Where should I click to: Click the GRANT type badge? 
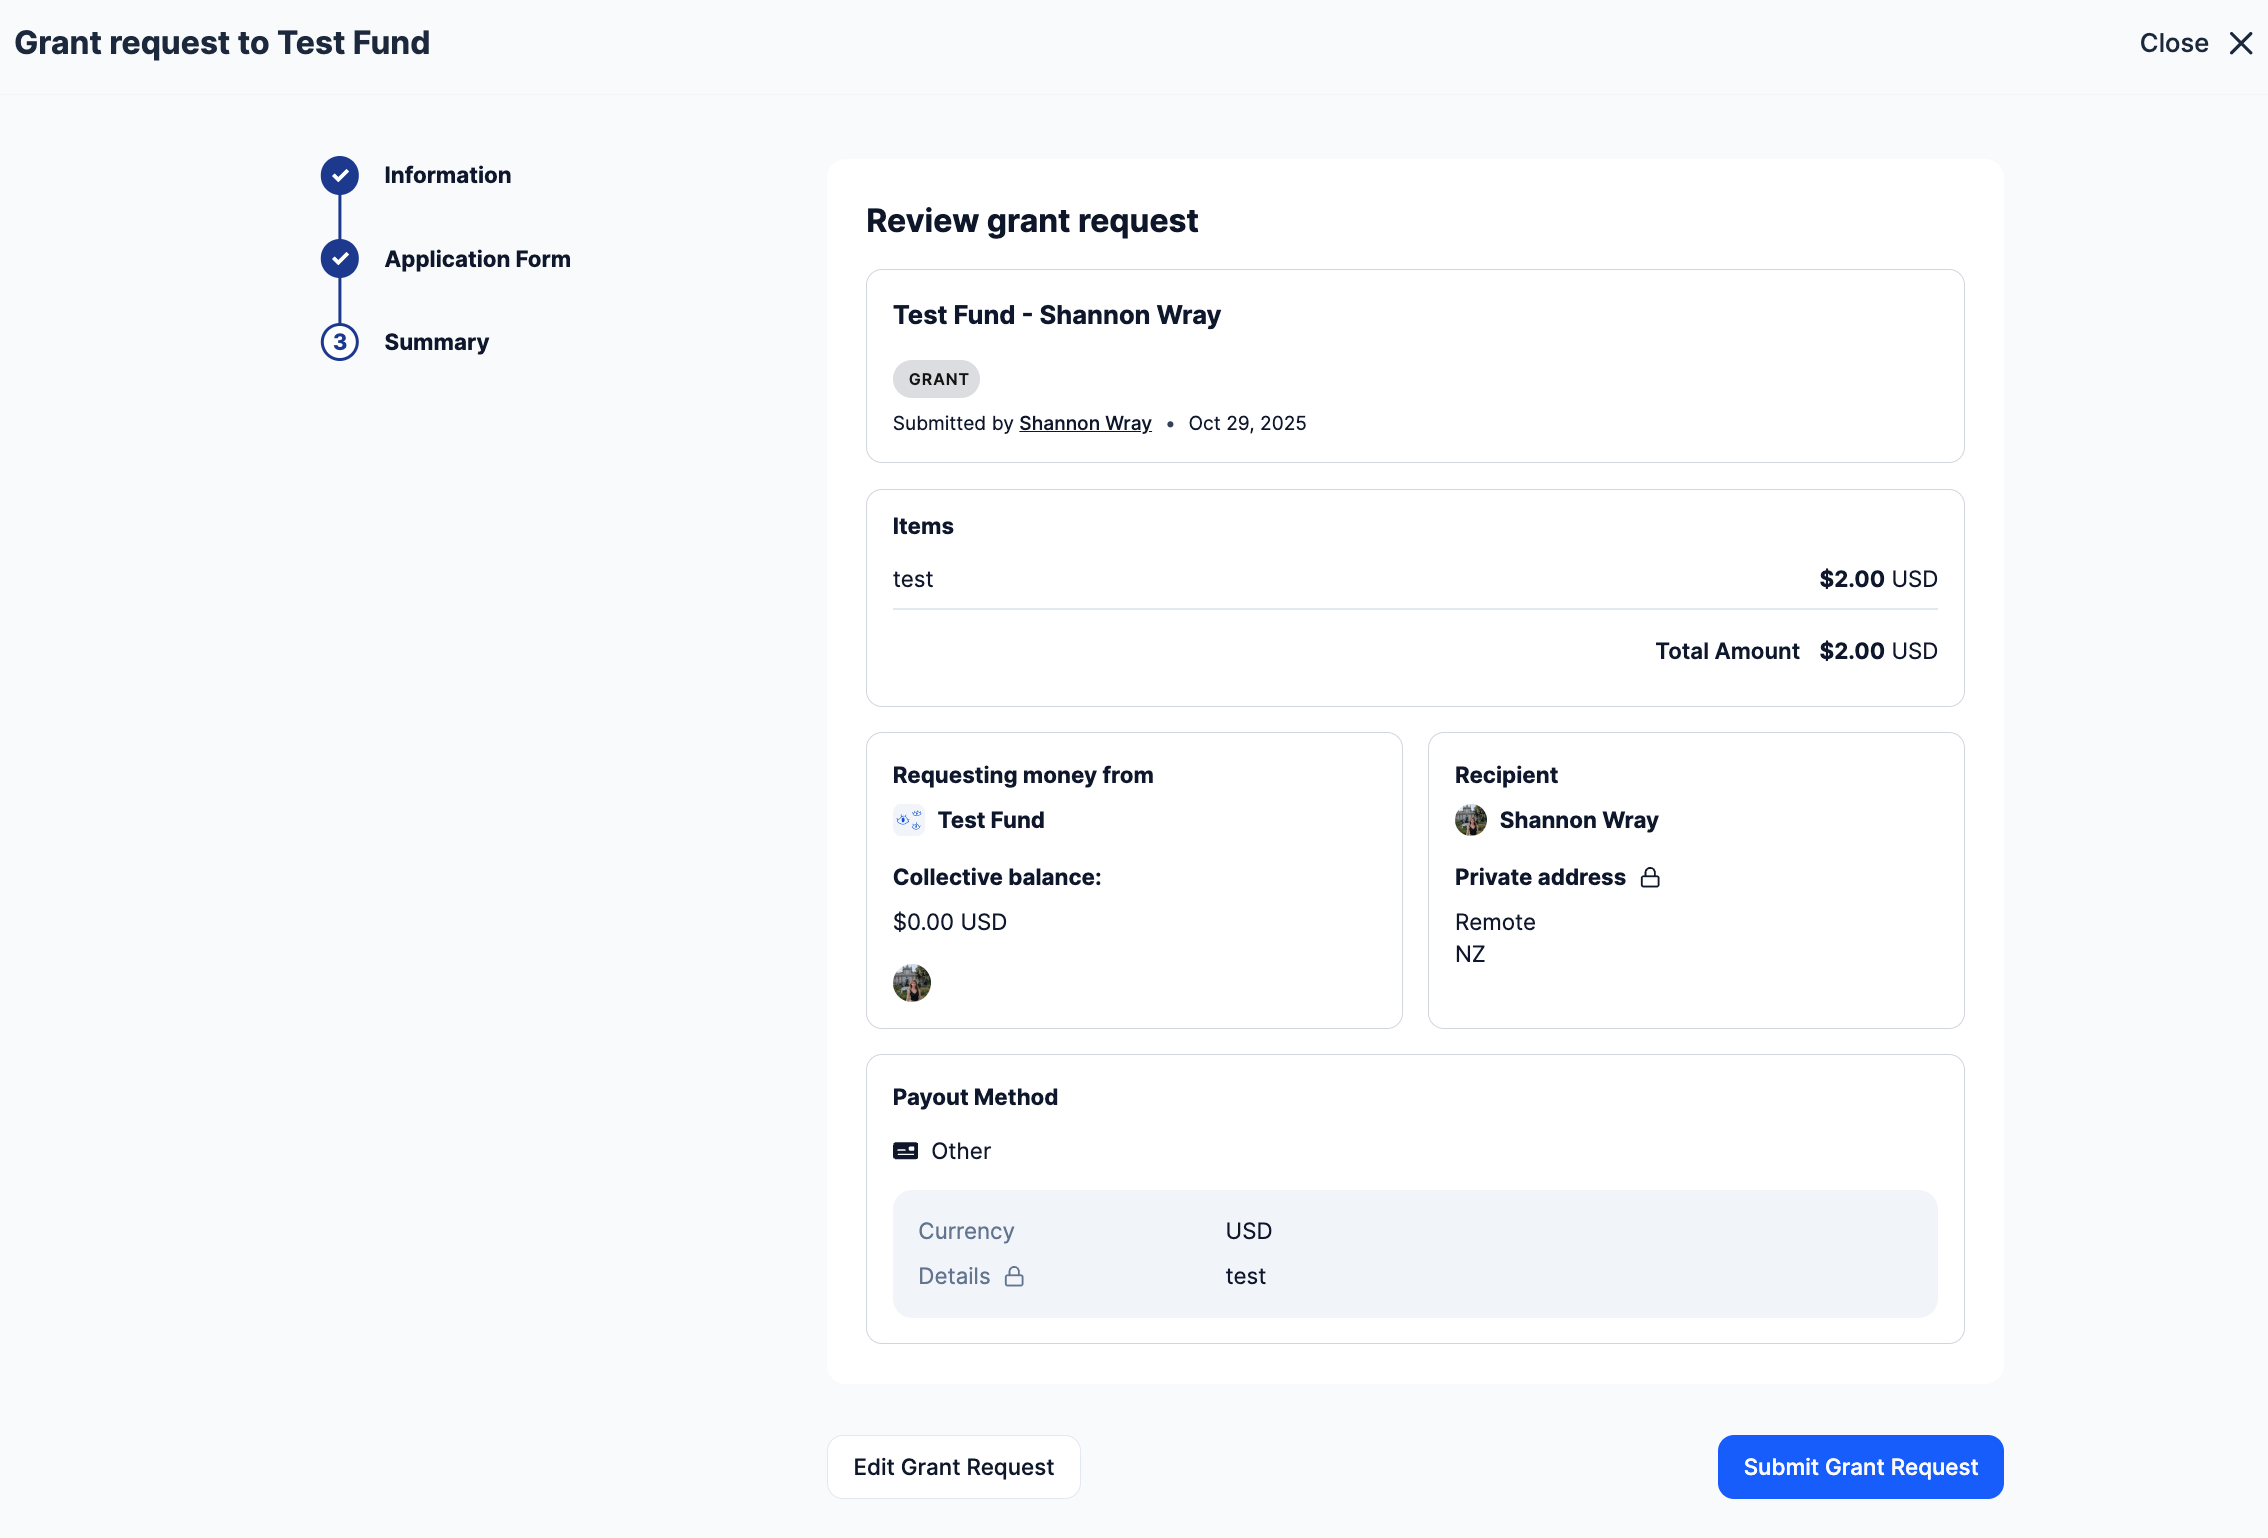tap(937, 379)
